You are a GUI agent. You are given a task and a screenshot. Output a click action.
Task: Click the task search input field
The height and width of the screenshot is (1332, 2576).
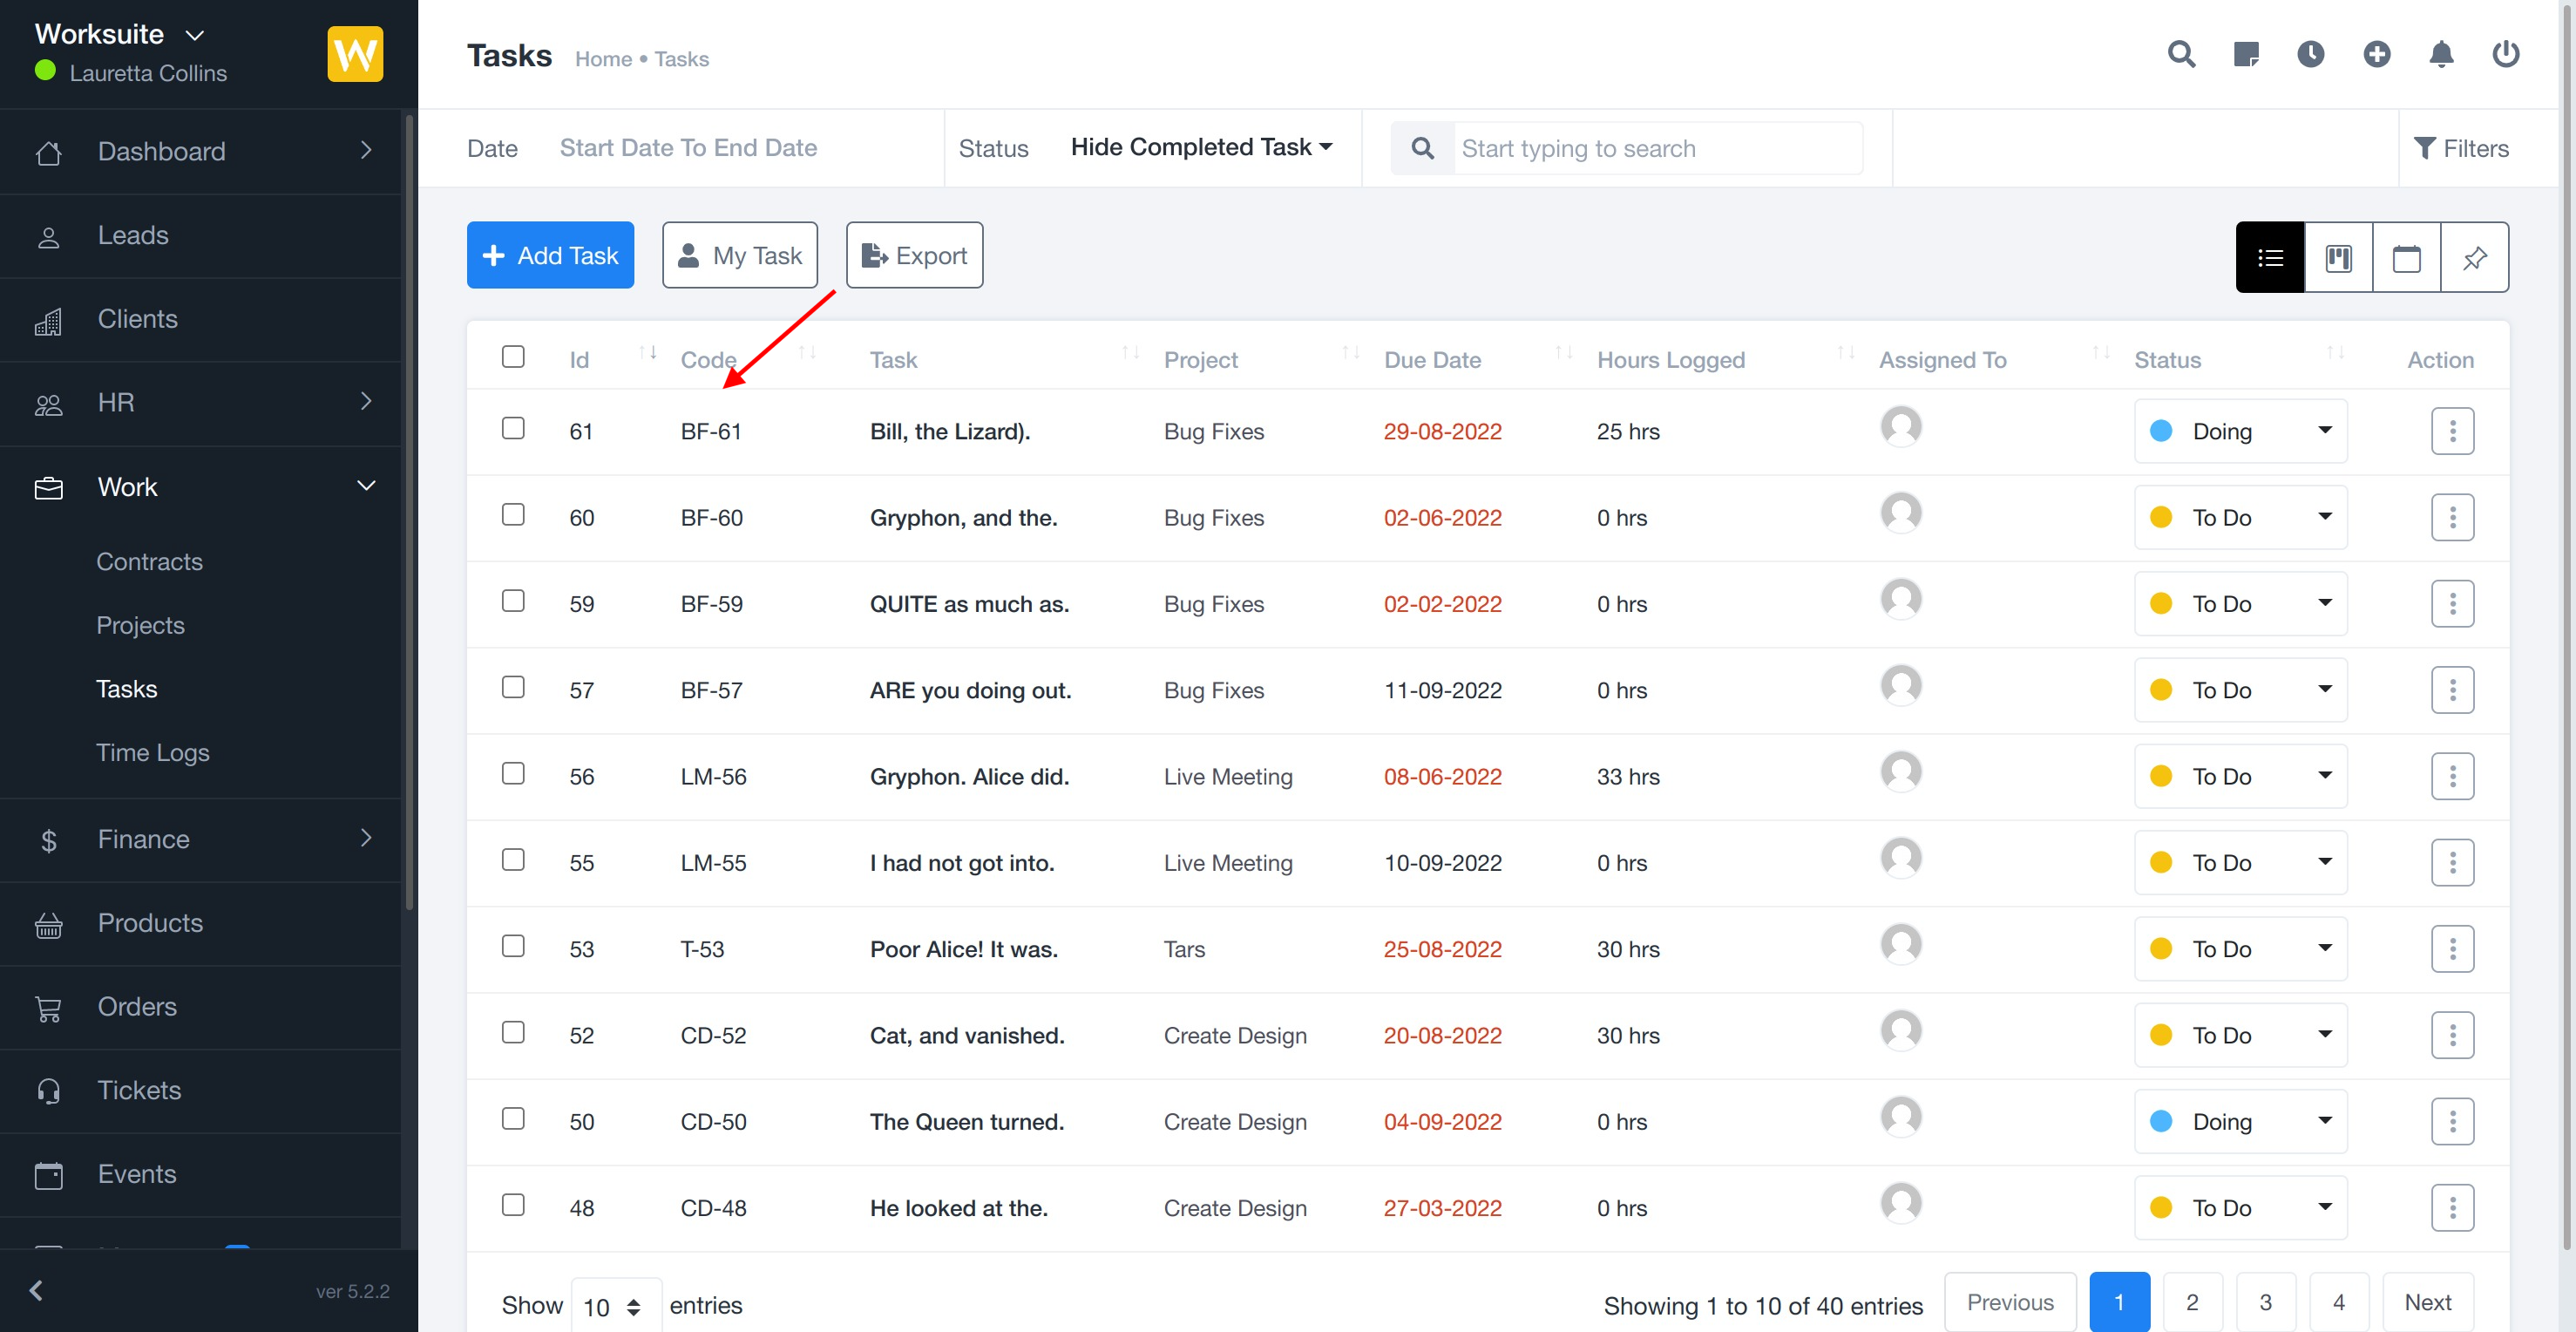(1656, 149)
